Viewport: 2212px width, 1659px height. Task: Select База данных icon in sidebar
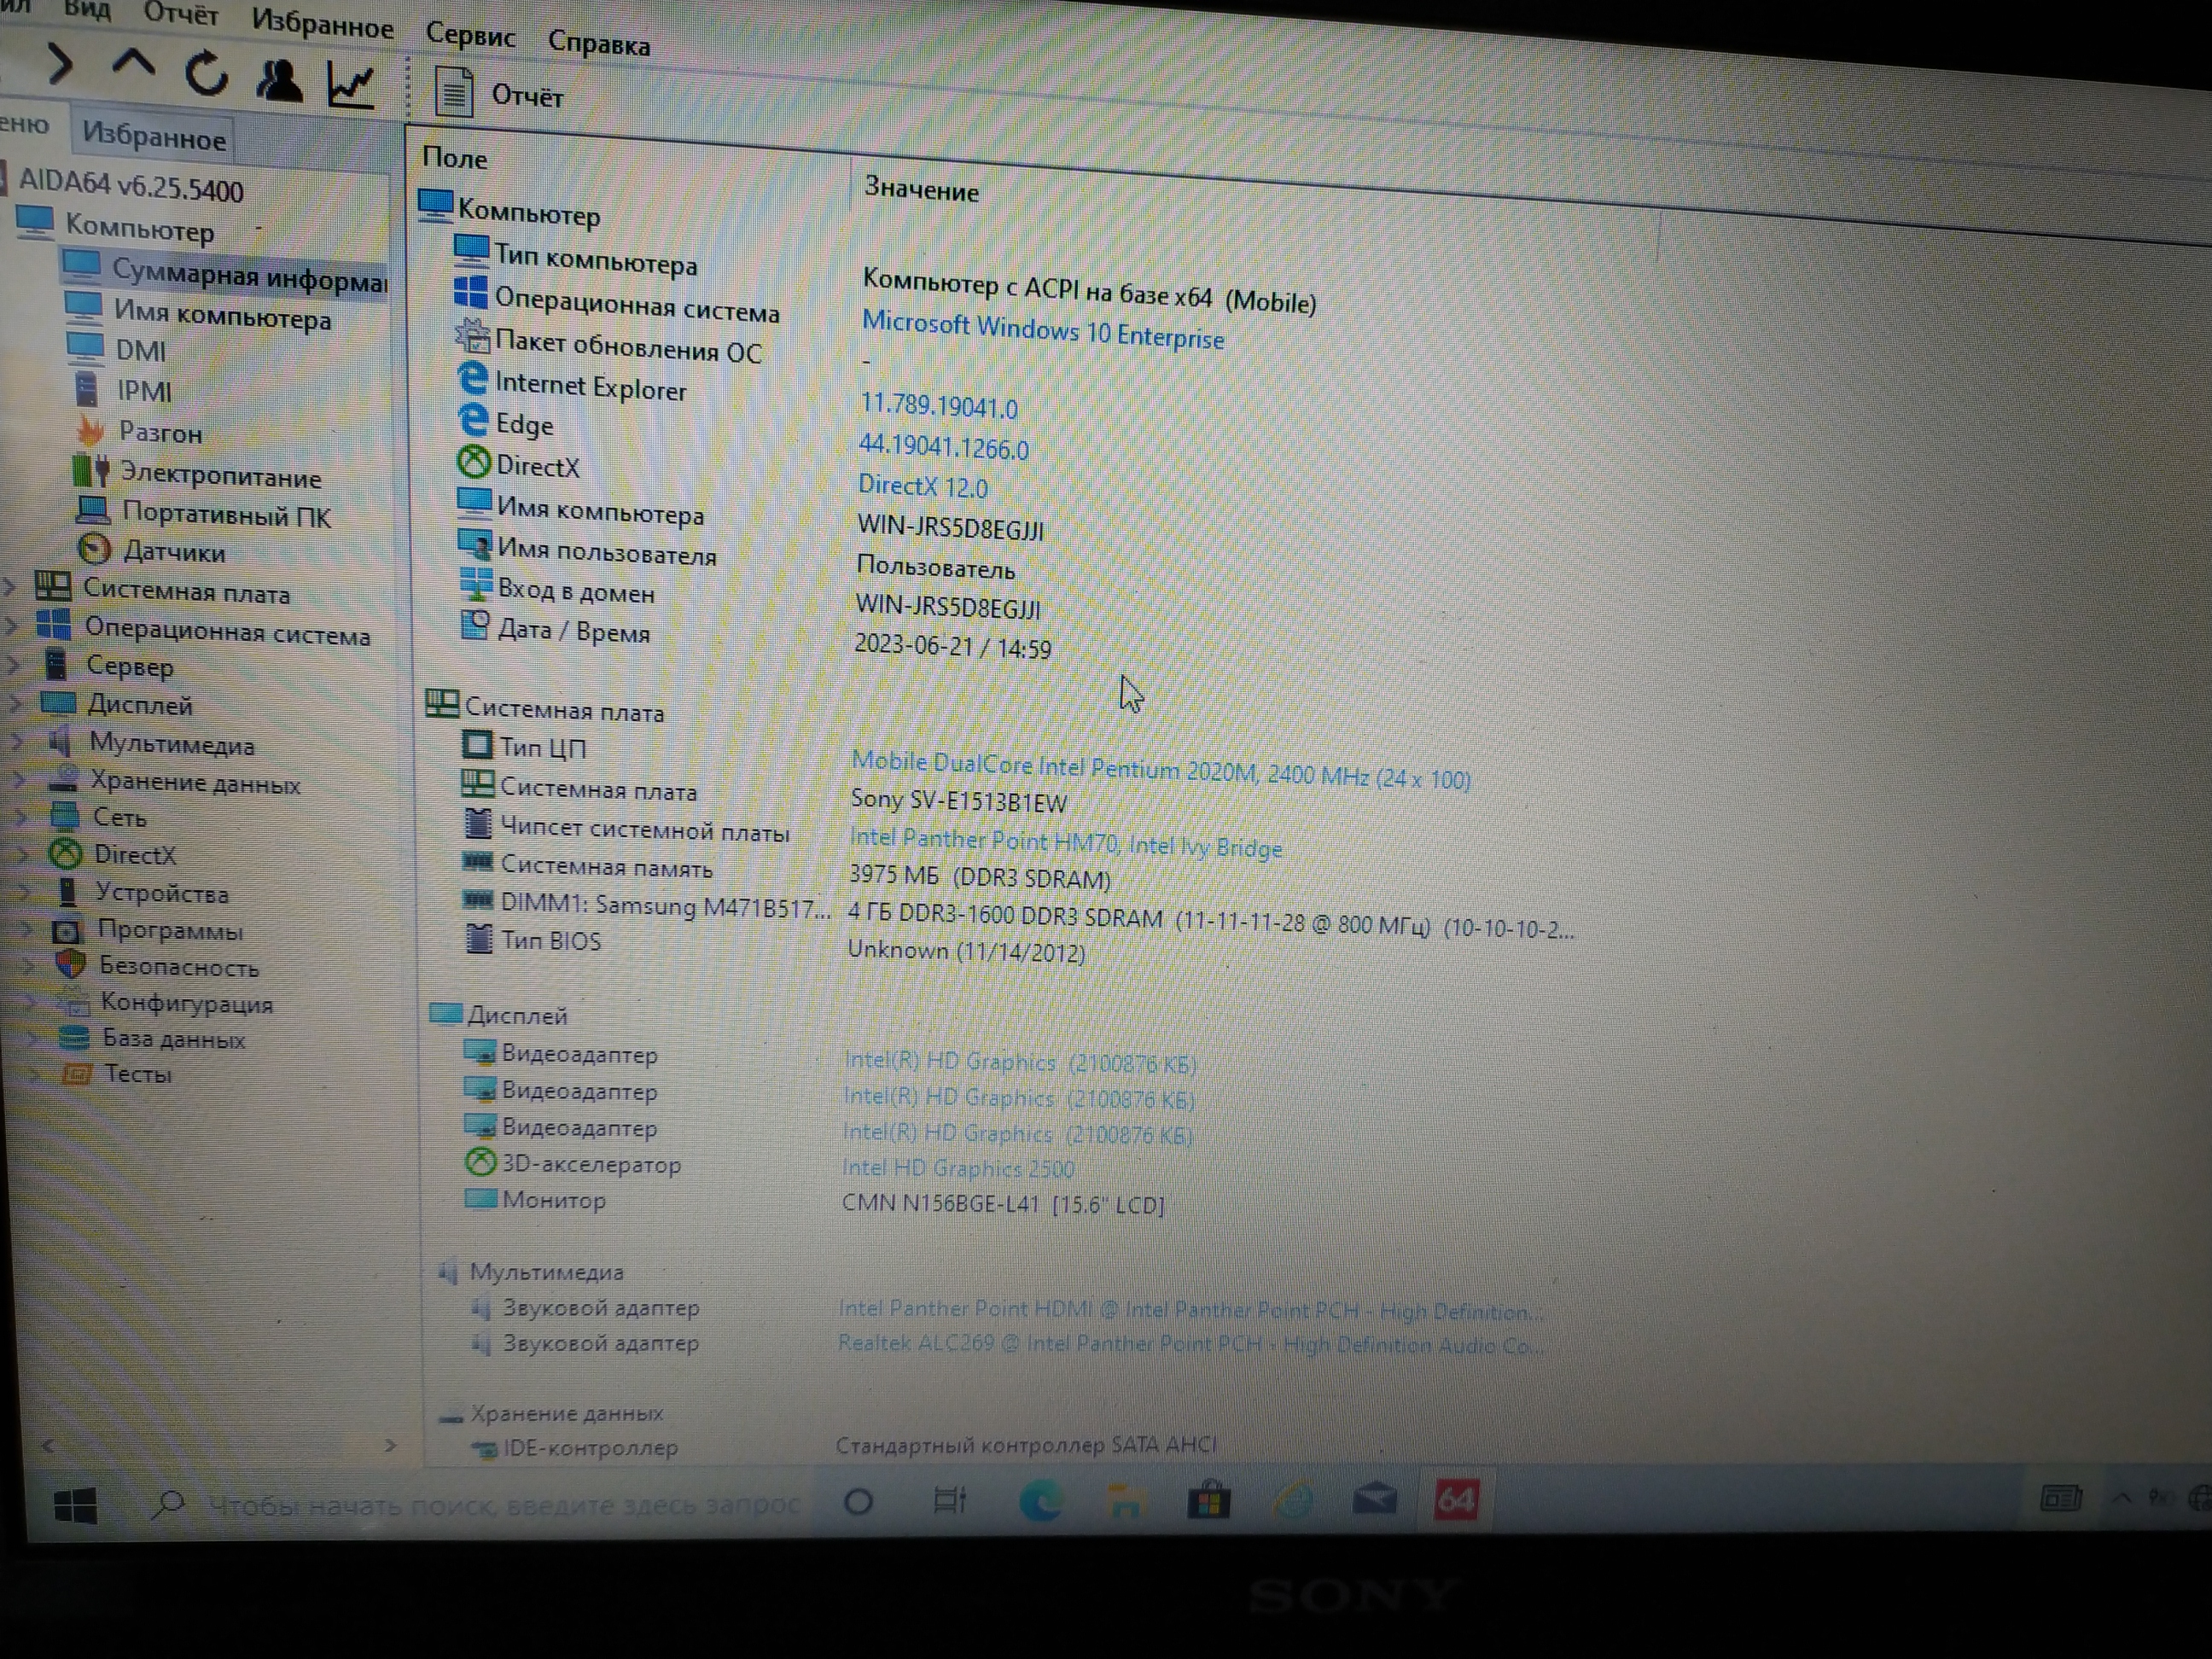pyautogui.click(x=75, y=1038)
